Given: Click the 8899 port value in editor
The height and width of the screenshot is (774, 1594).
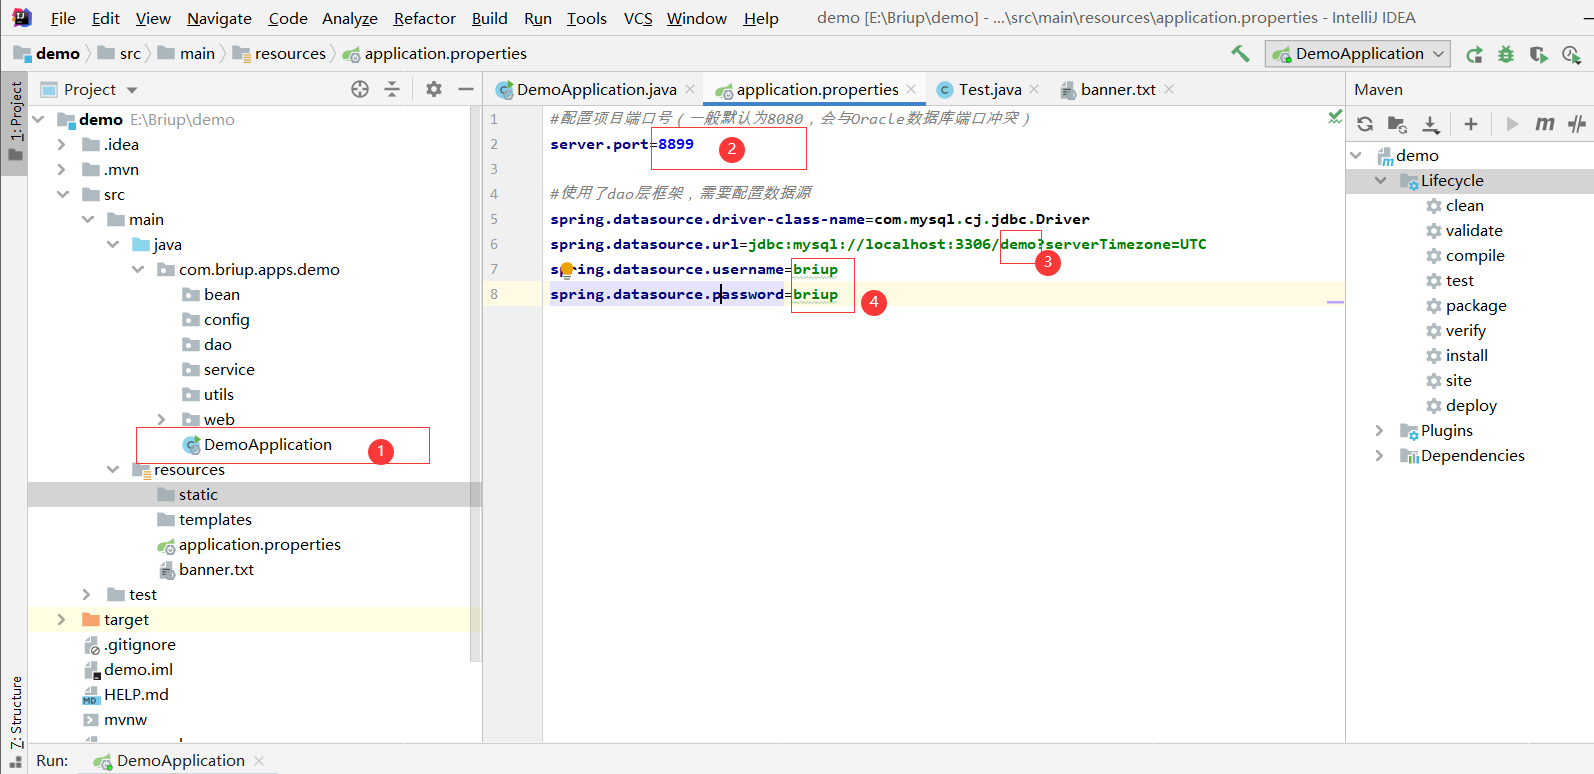Looking at the screenshot, I should click(675, 144).
